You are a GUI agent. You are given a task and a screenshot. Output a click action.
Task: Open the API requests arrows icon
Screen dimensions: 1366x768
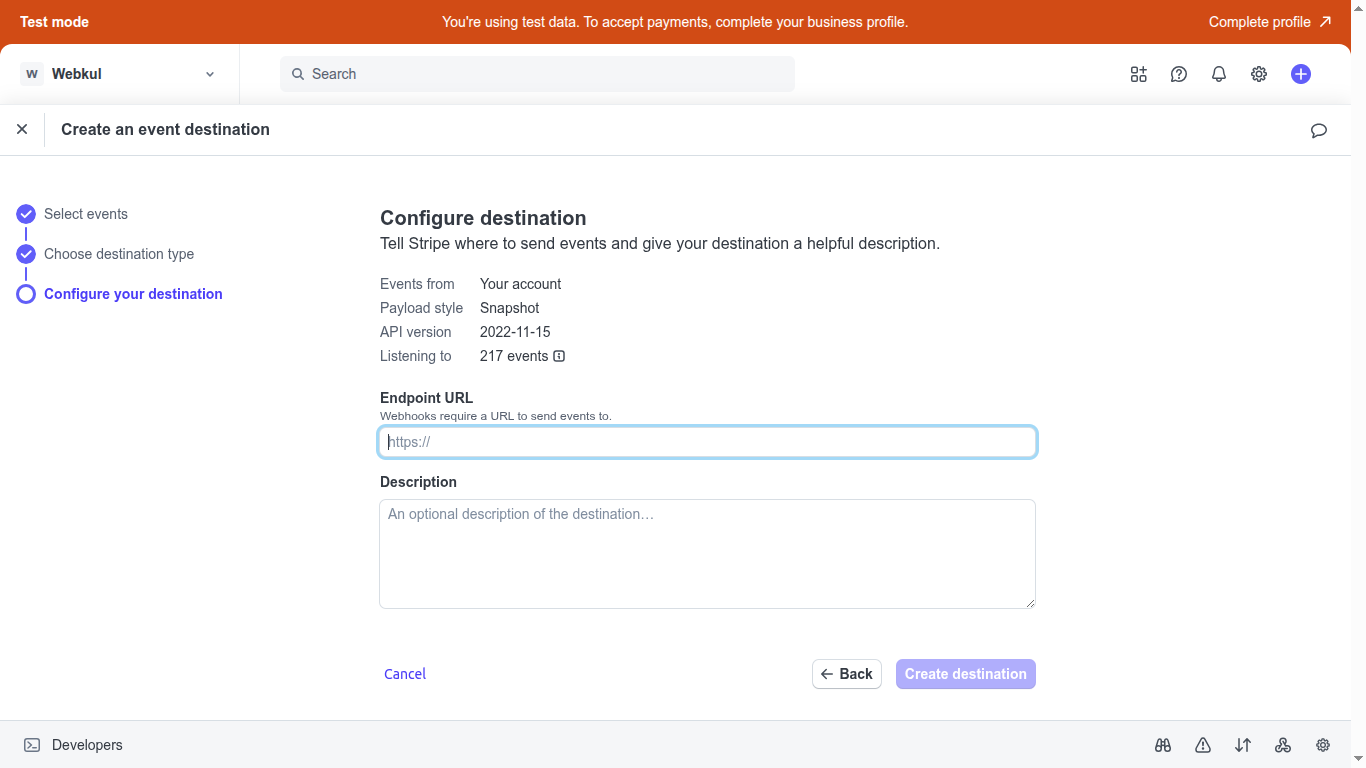click(x=1243, y=745)
